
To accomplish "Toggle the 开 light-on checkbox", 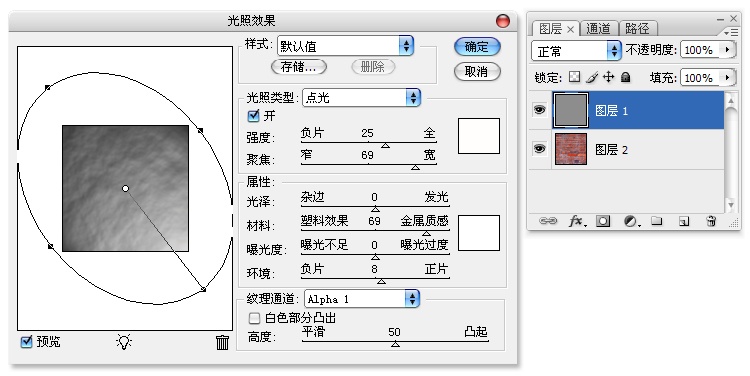I will [253, 115].
